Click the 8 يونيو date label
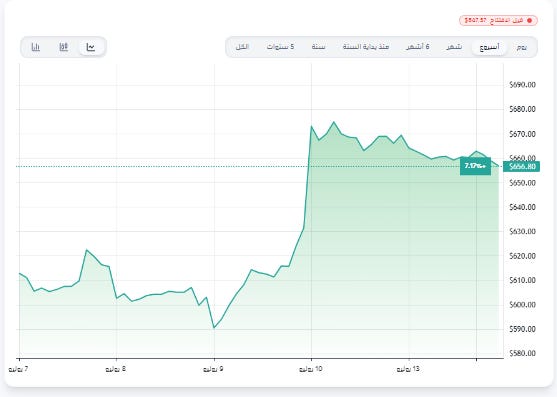Viewport: 557px width, 397px height. 116,369
